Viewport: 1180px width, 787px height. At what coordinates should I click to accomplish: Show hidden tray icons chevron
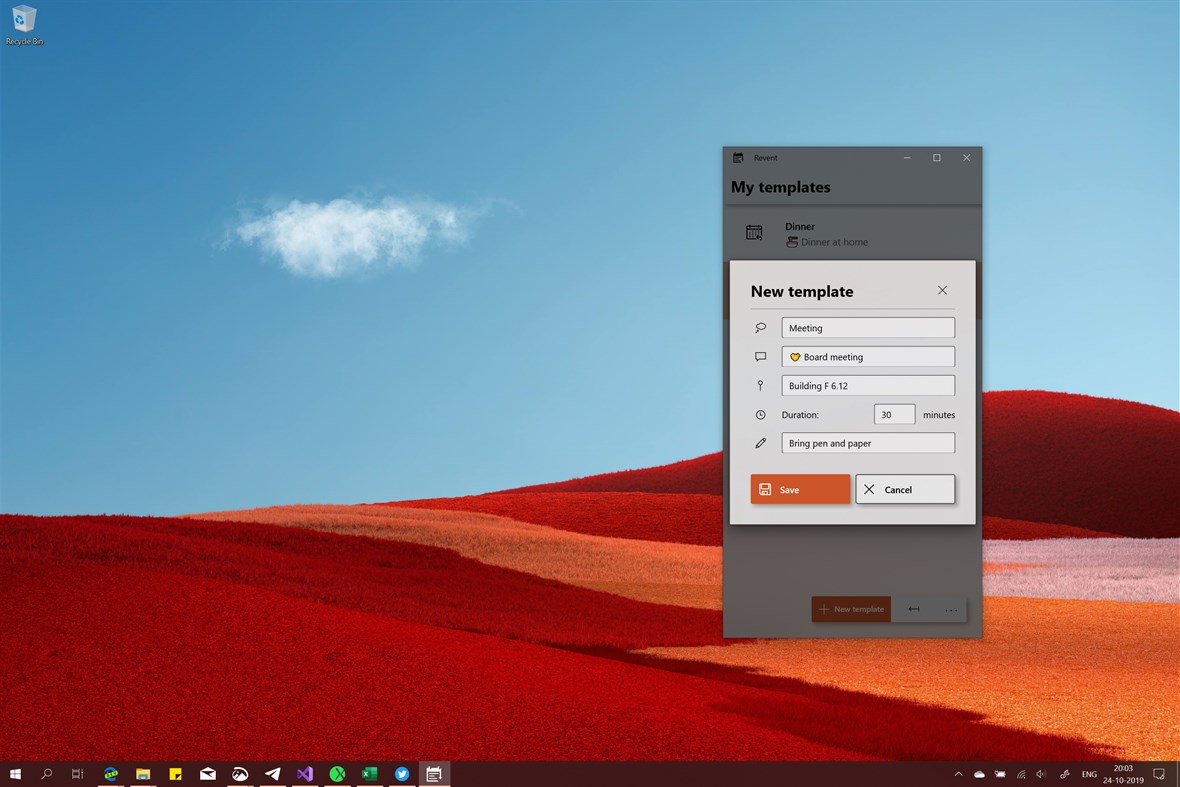958,773
